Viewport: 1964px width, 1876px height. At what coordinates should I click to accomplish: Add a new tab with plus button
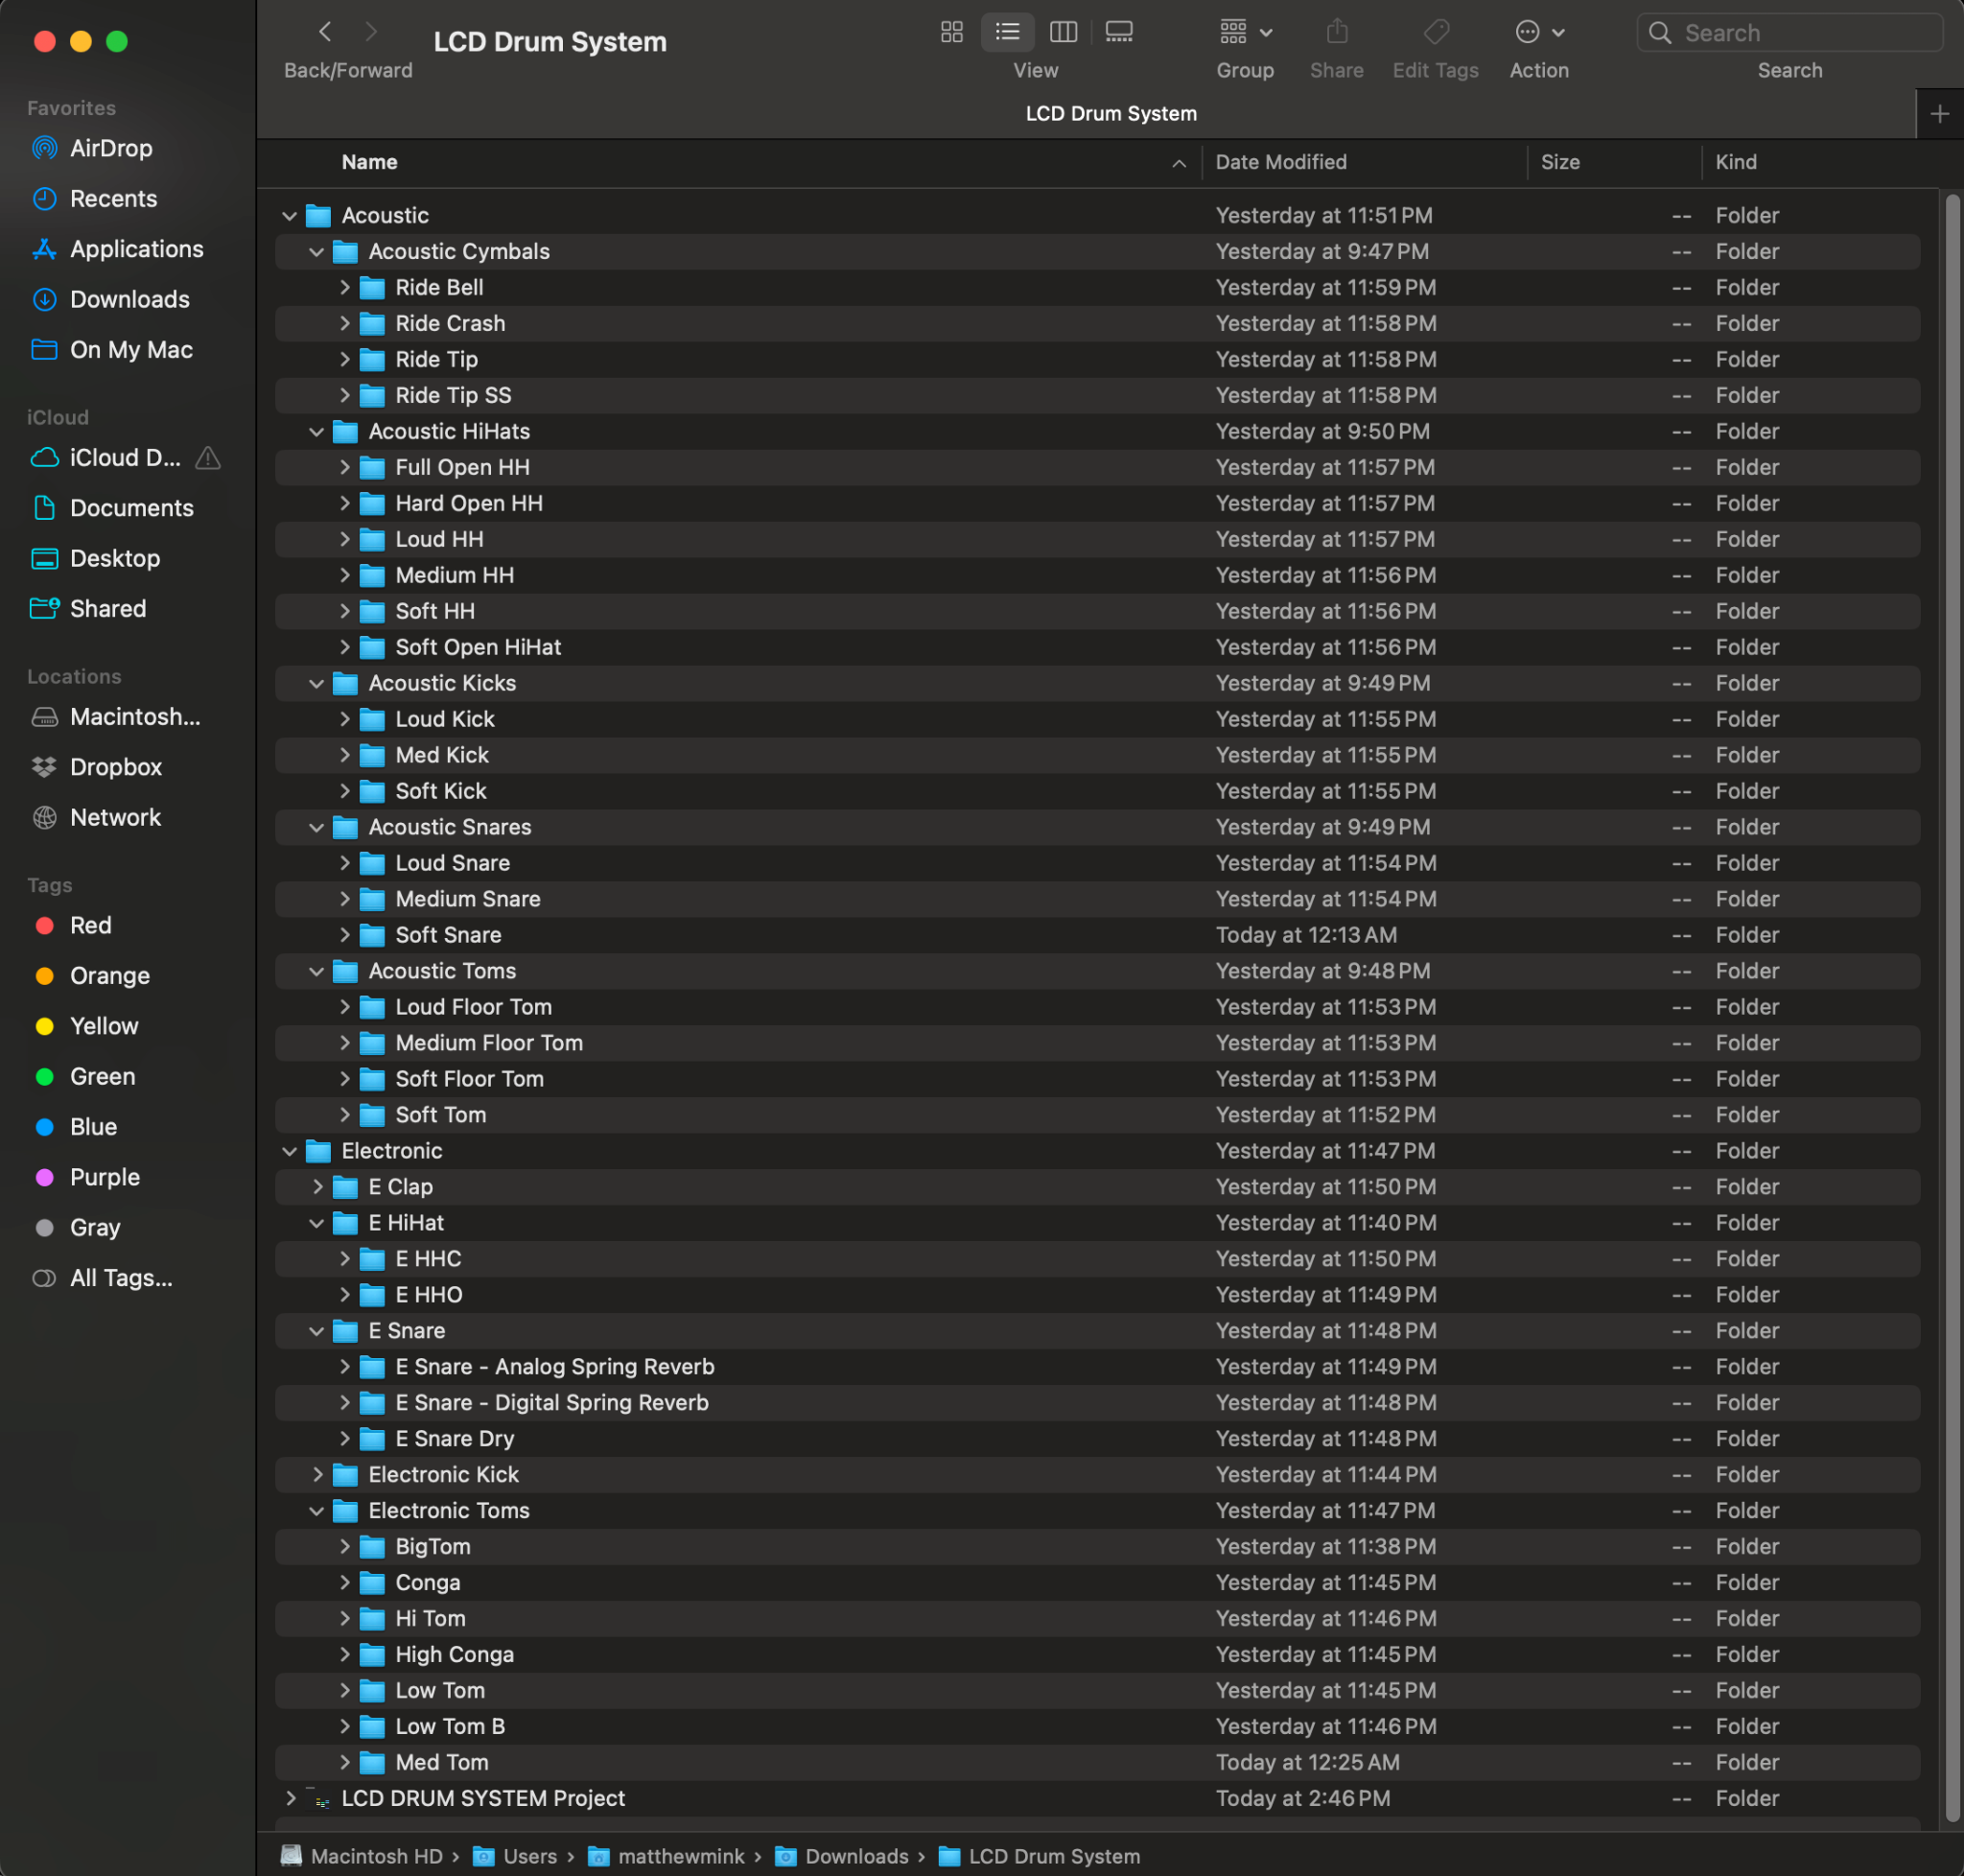click(1940, 114)
